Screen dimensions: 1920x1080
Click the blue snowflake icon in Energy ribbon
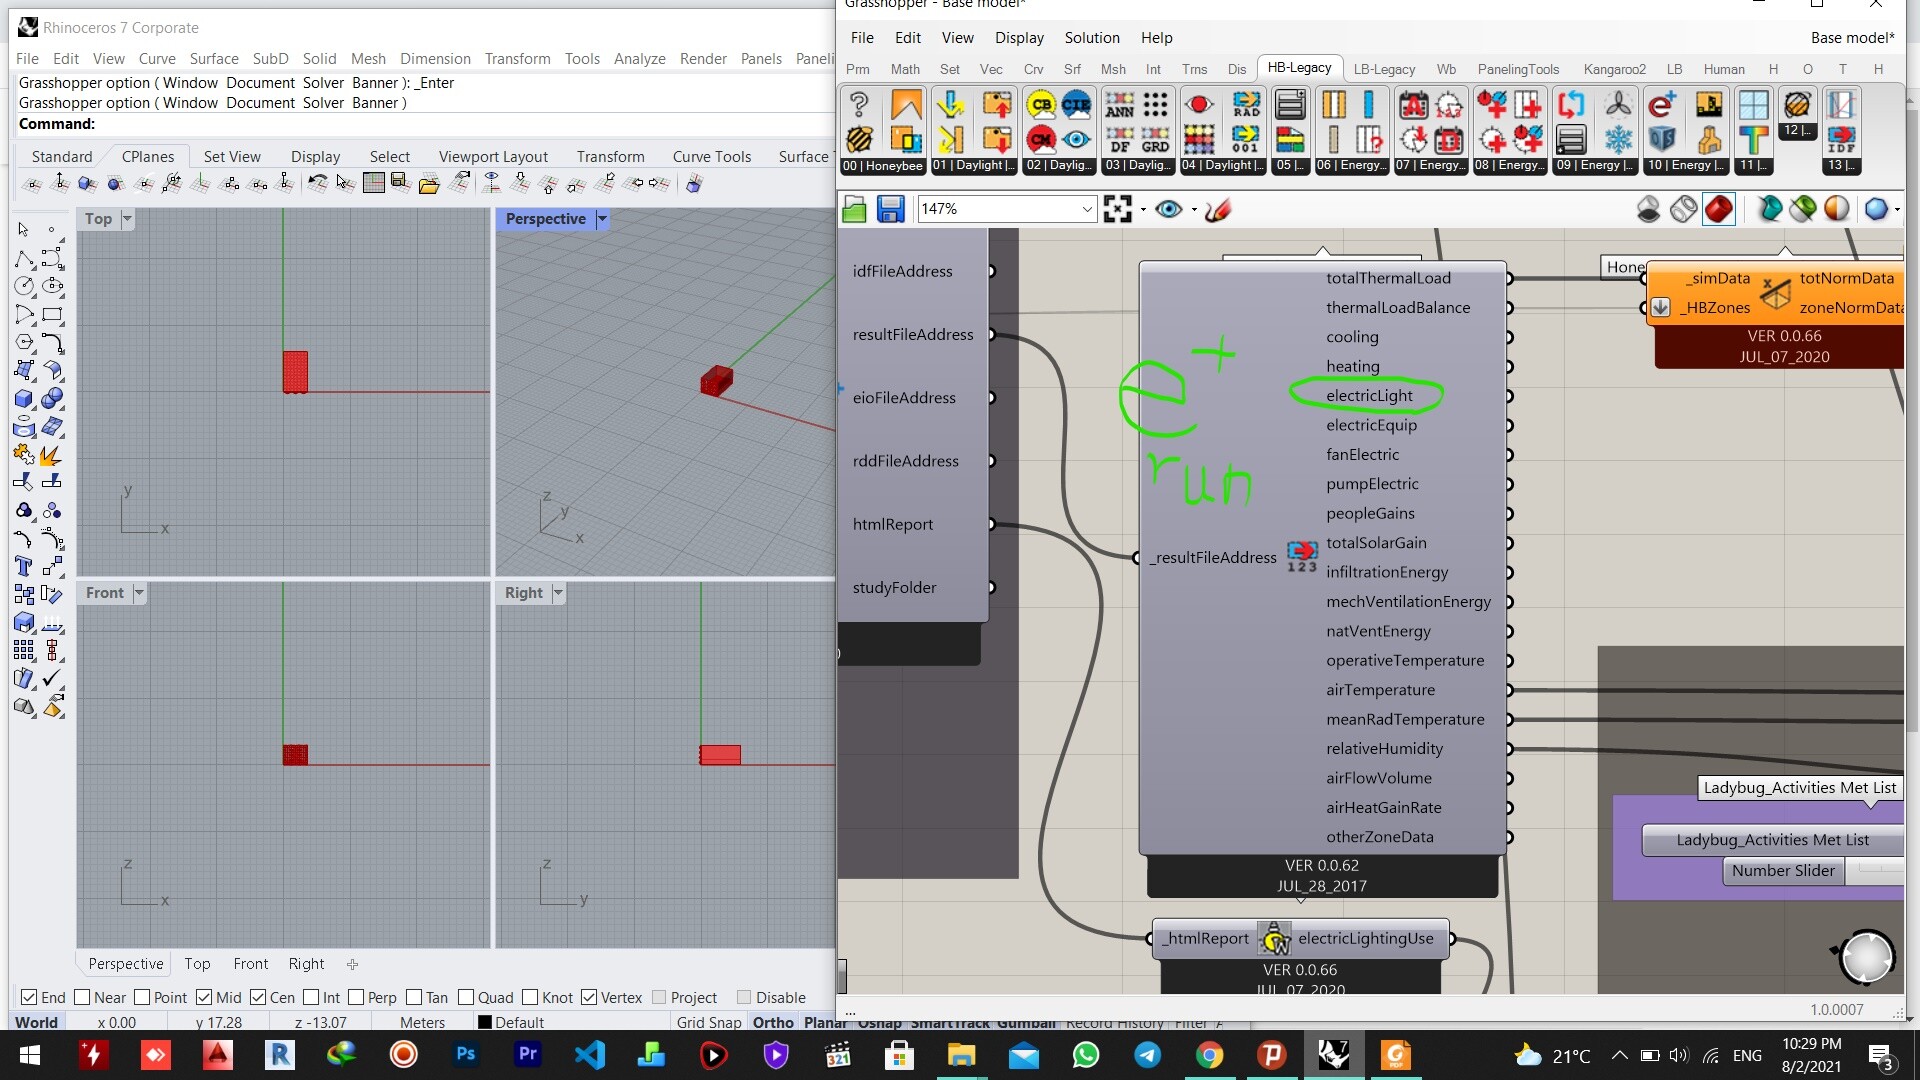pos(1617,139)
